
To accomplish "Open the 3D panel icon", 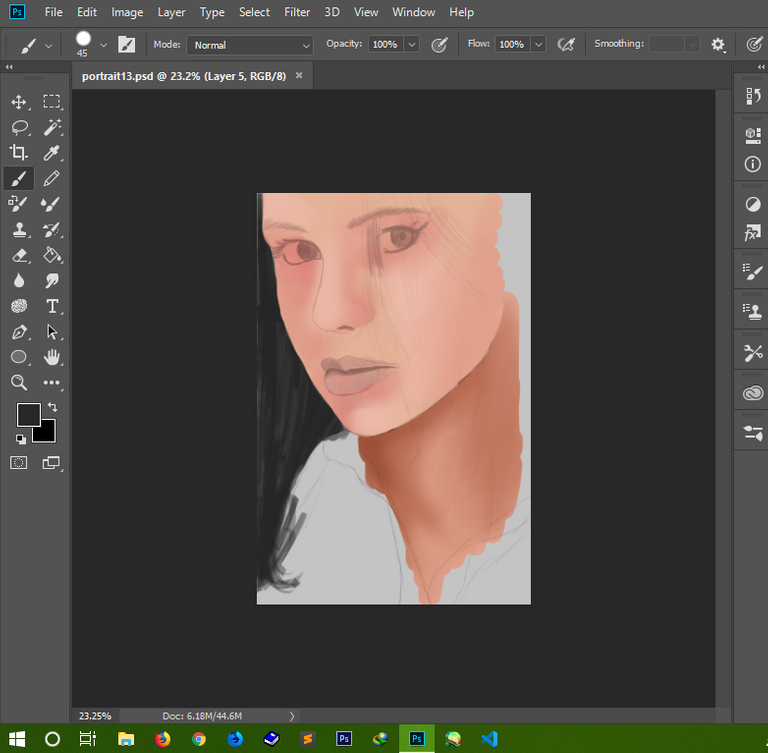I will click(x=753, y=135).
